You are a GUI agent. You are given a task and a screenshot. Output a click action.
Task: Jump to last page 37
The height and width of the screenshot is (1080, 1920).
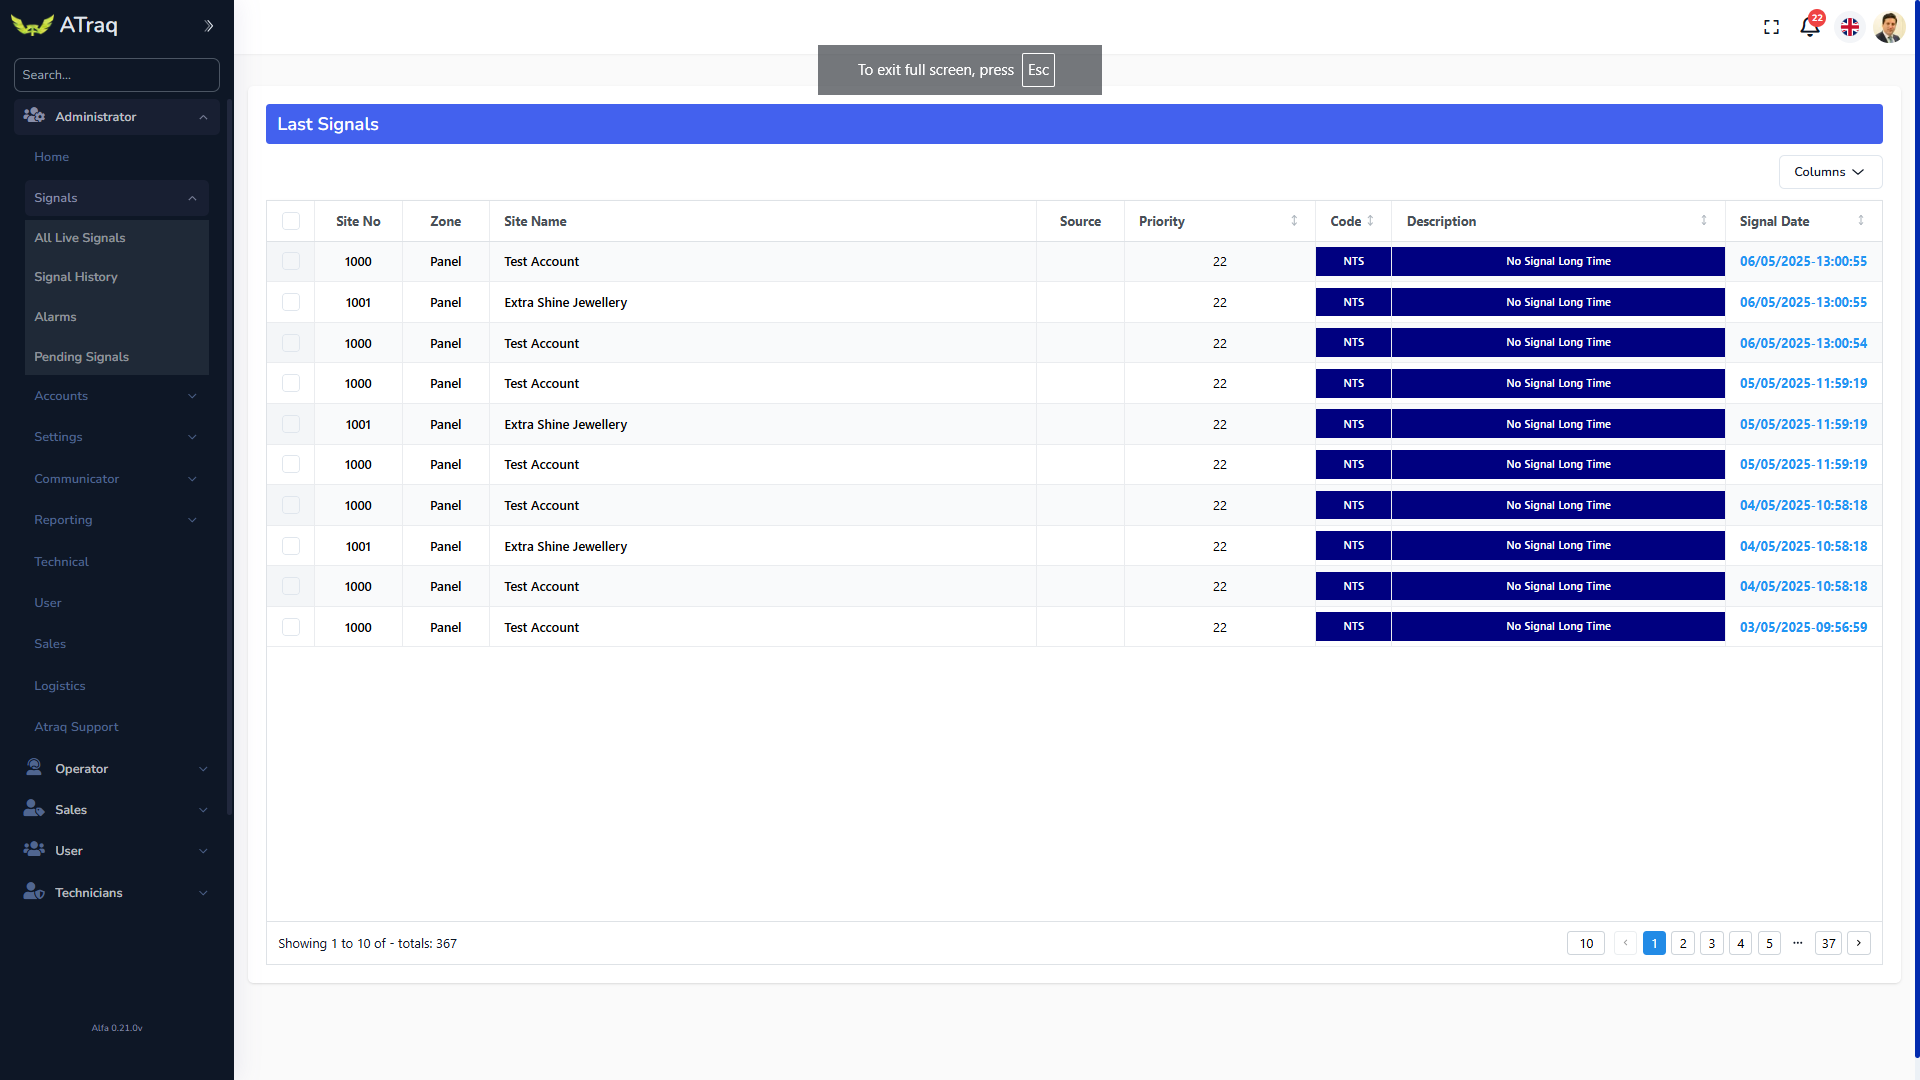[x=1829, y=943]
